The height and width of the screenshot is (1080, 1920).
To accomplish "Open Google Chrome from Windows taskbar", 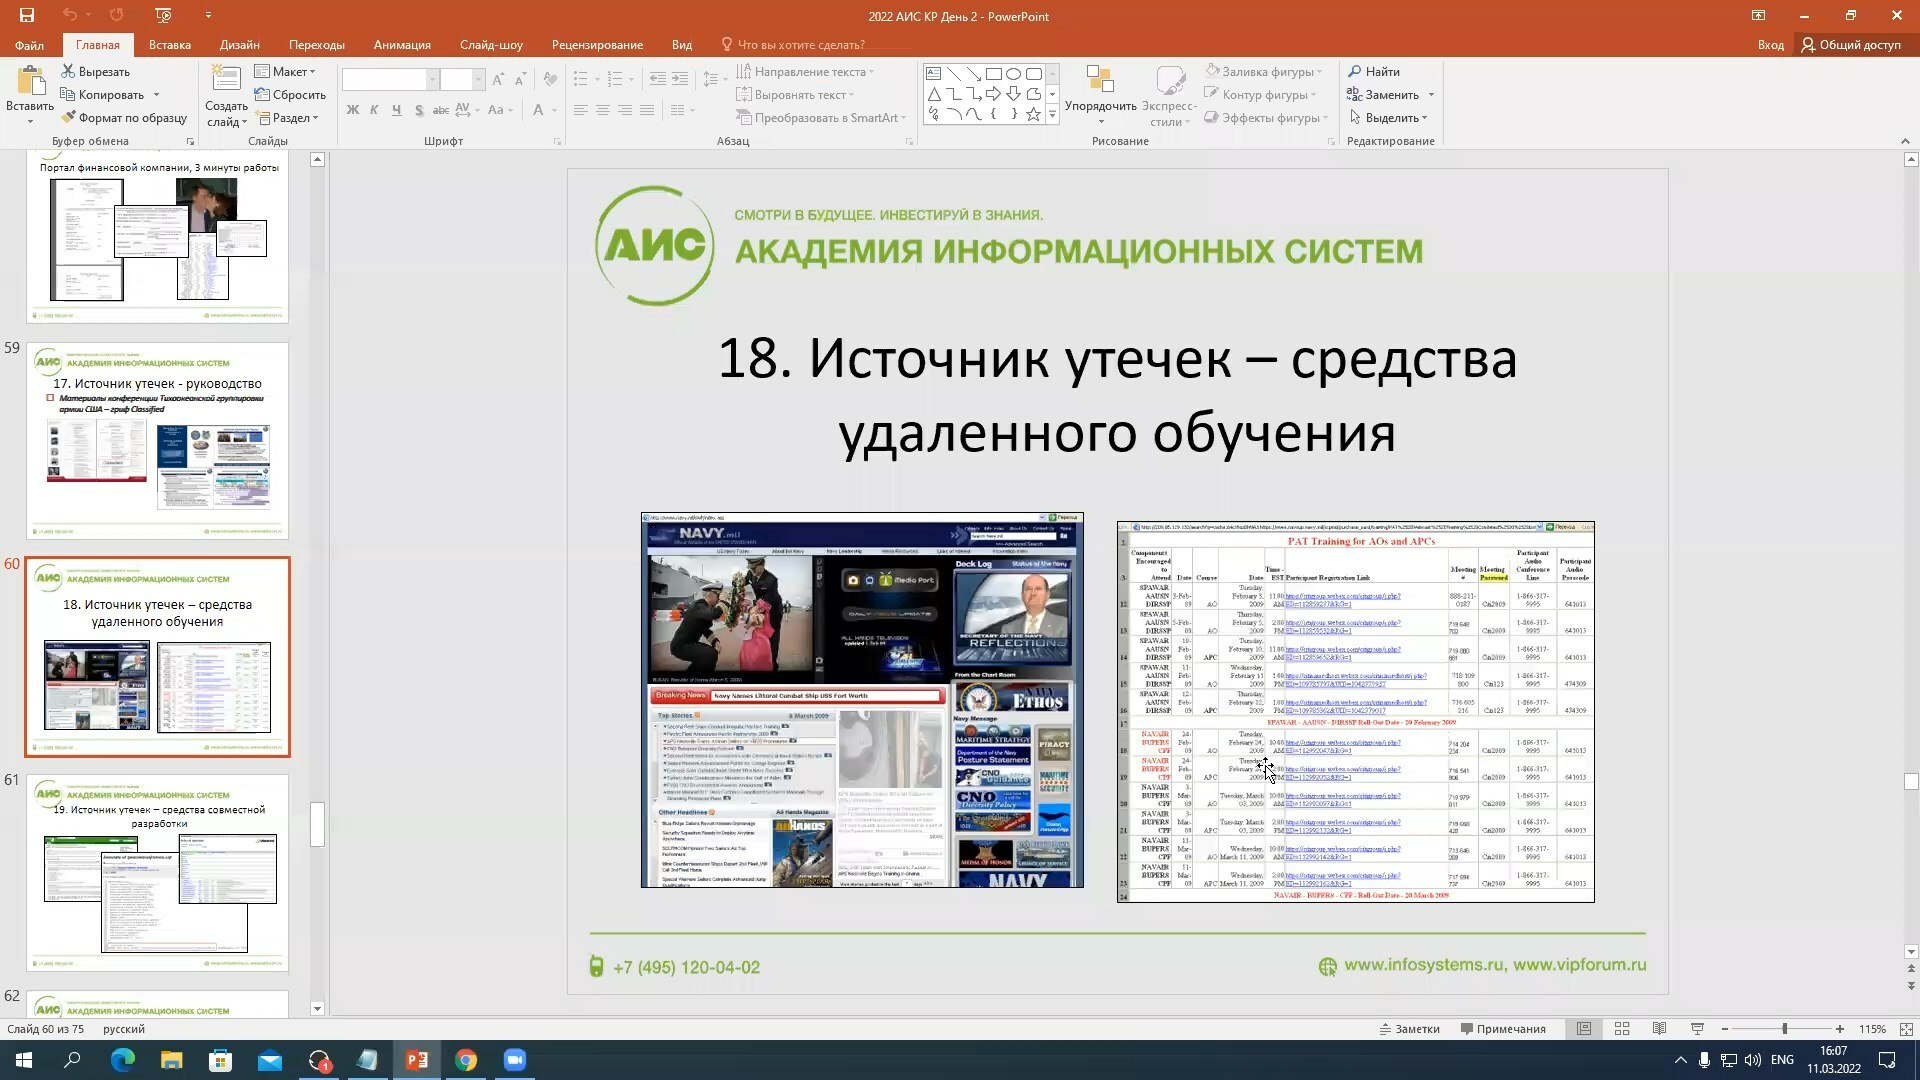I will [x=466, y=1060].
